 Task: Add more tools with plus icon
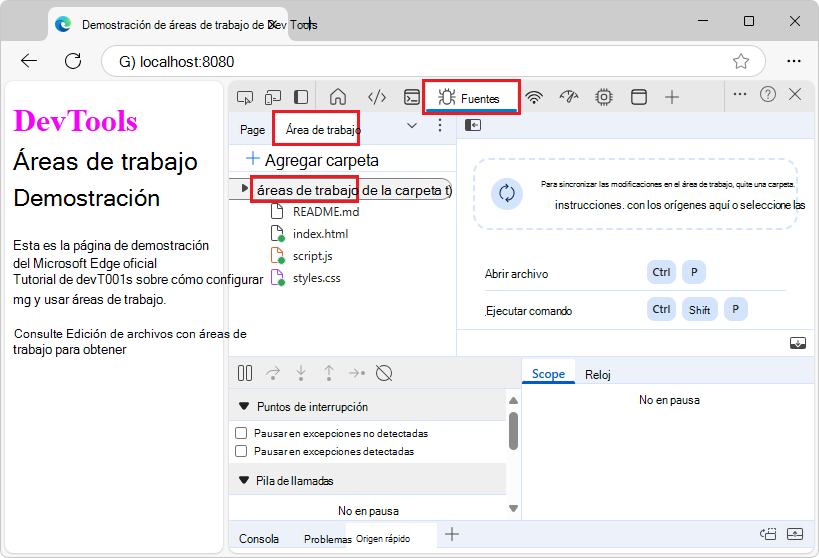672,97
